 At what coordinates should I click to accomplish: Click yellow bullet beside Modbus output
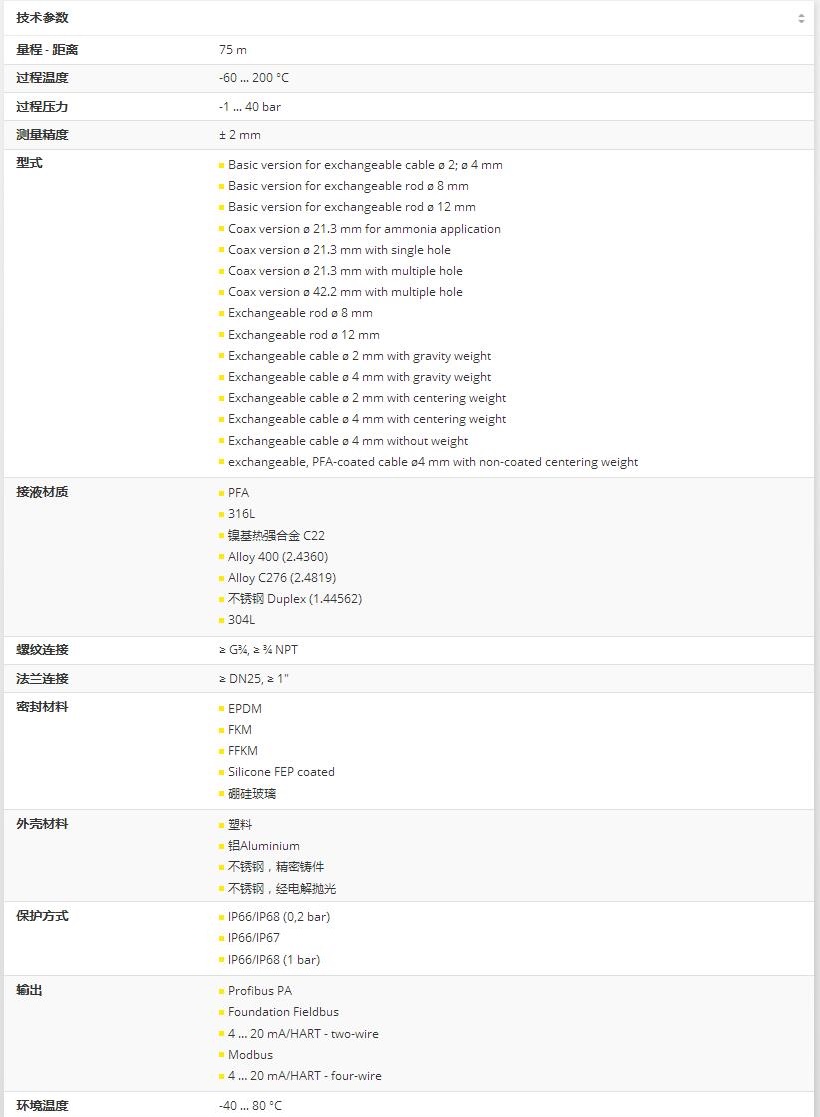coord(221,1055)
